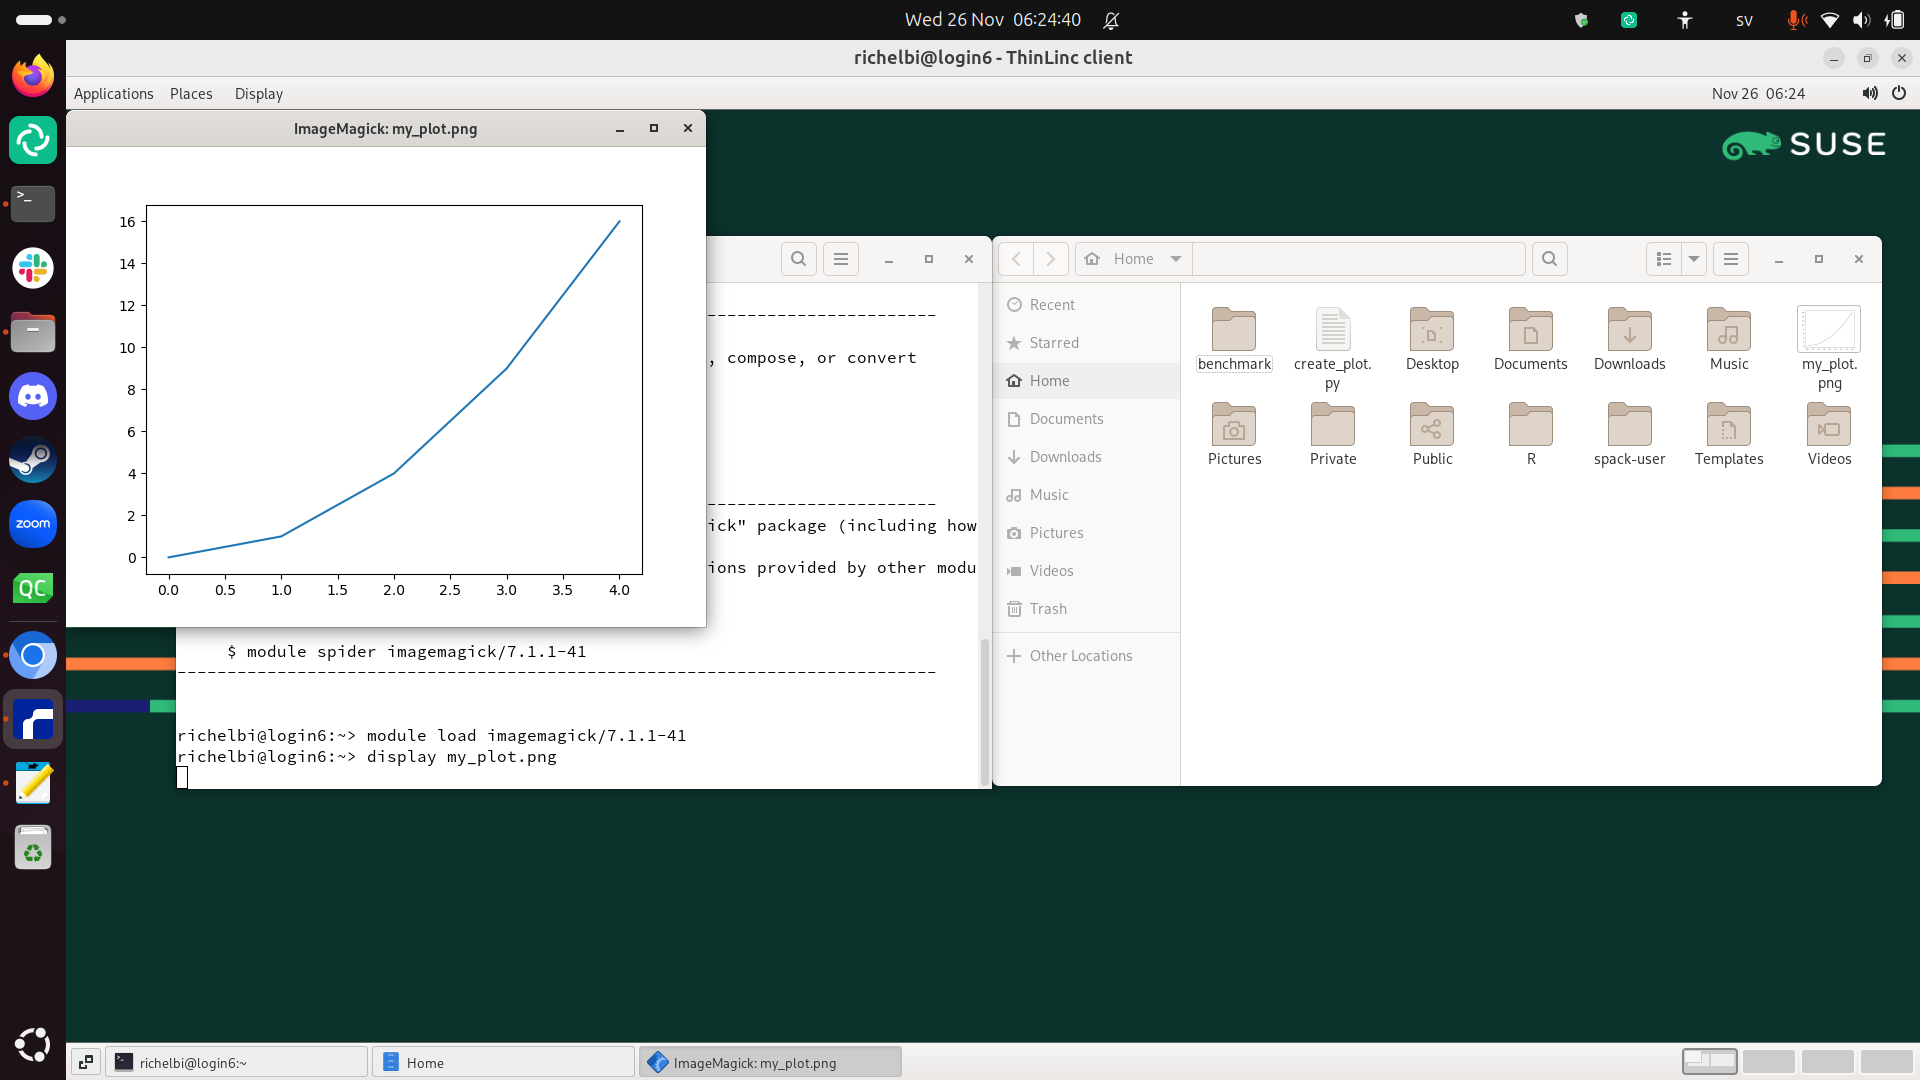The height and width of the screenshot is (1080, 1920).
Task: Click Other Locations in the sidebar
Action: [x=1080, y=656]
